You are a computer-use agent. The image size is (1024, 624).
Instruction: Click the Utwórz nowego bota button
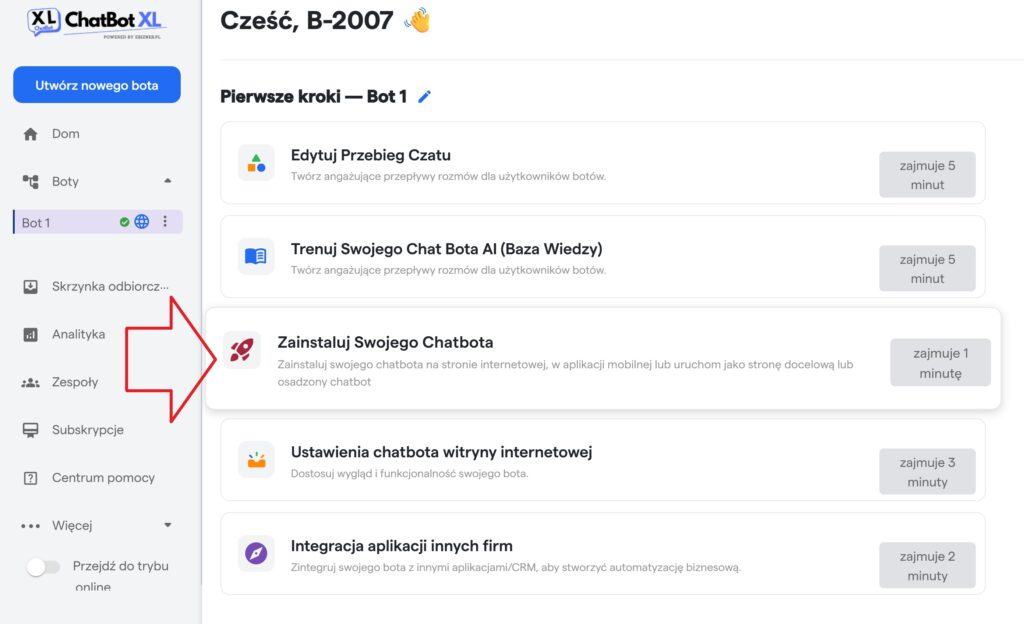(97, 85)
